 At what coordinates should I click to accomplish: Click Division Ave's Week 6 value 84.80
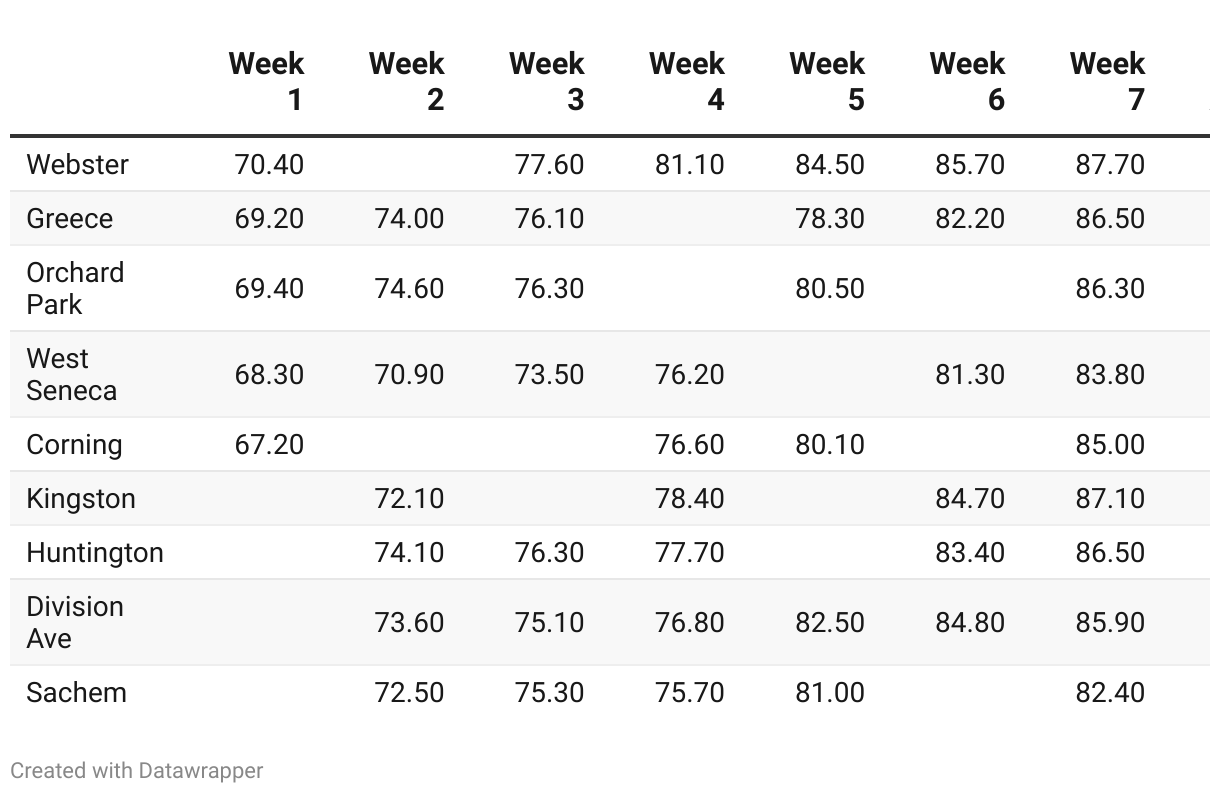click(970, 622)
